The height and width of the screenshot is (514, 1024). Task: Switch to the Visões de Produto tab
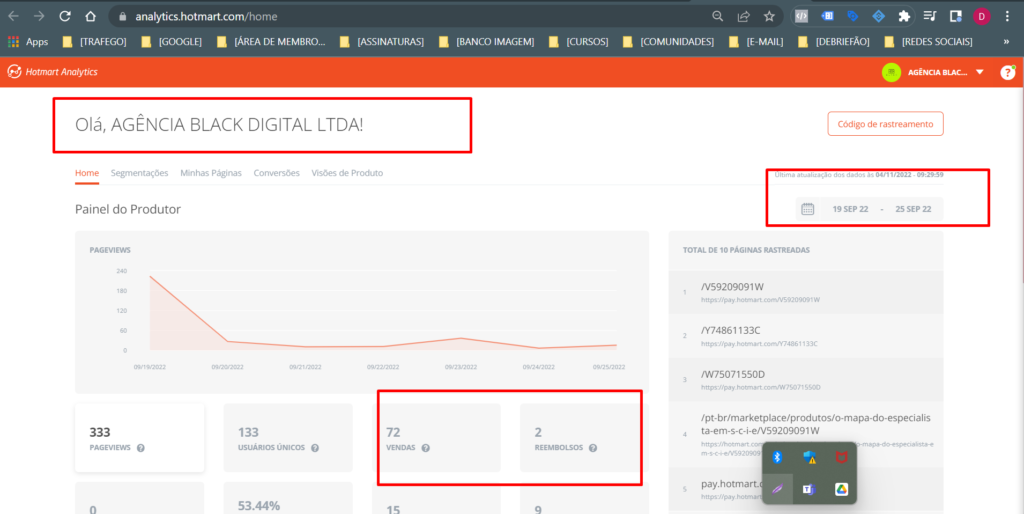coord(347,173)
